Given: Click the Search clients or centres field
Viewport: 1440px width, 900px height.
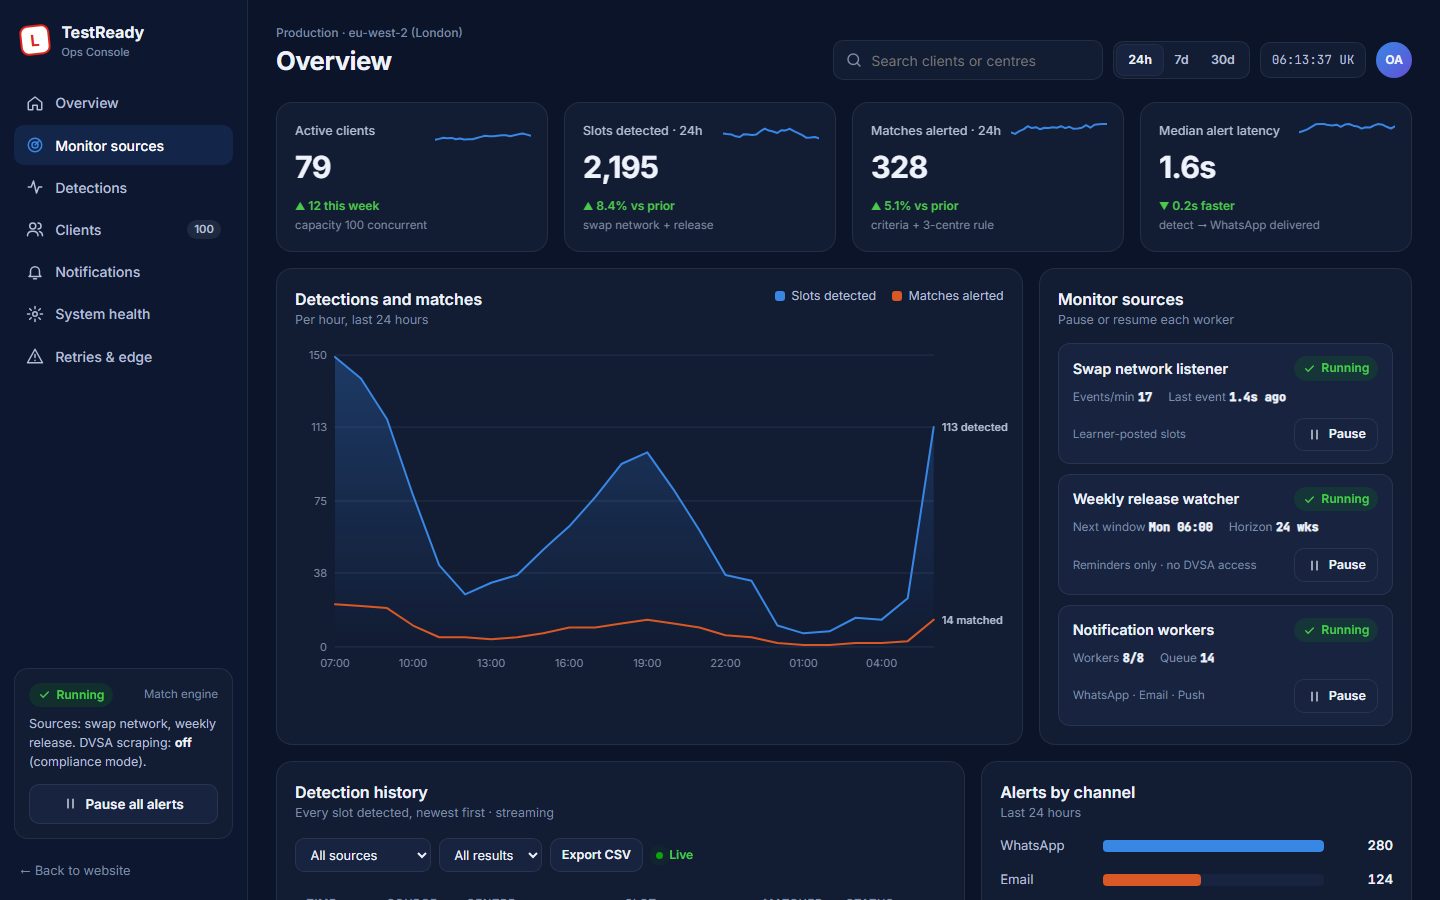Looking at the screenshot, I should 968,60.
